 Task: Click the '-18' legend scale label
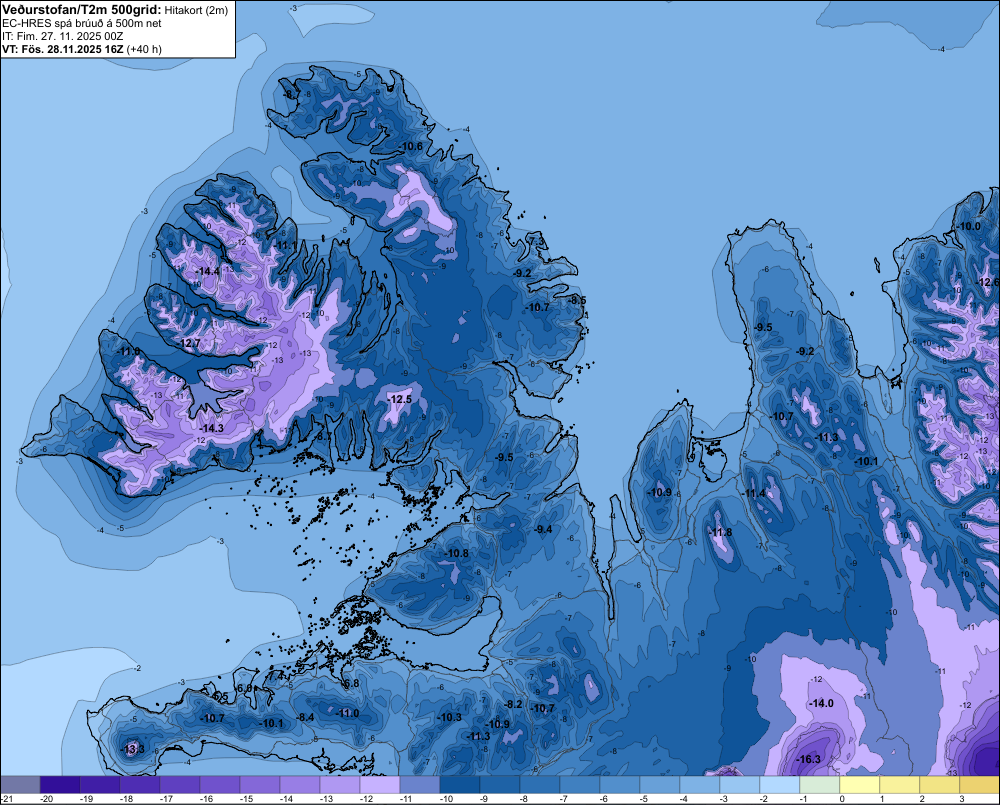(126, 799)
